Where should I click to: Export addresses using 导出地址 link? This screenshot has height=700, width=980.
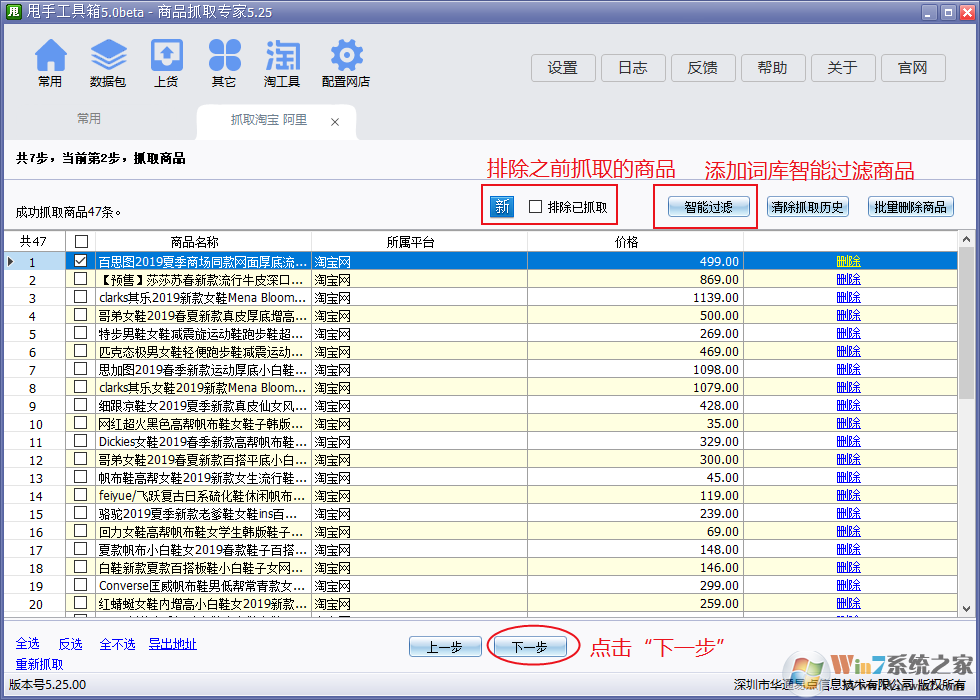[x=171, y=644]
